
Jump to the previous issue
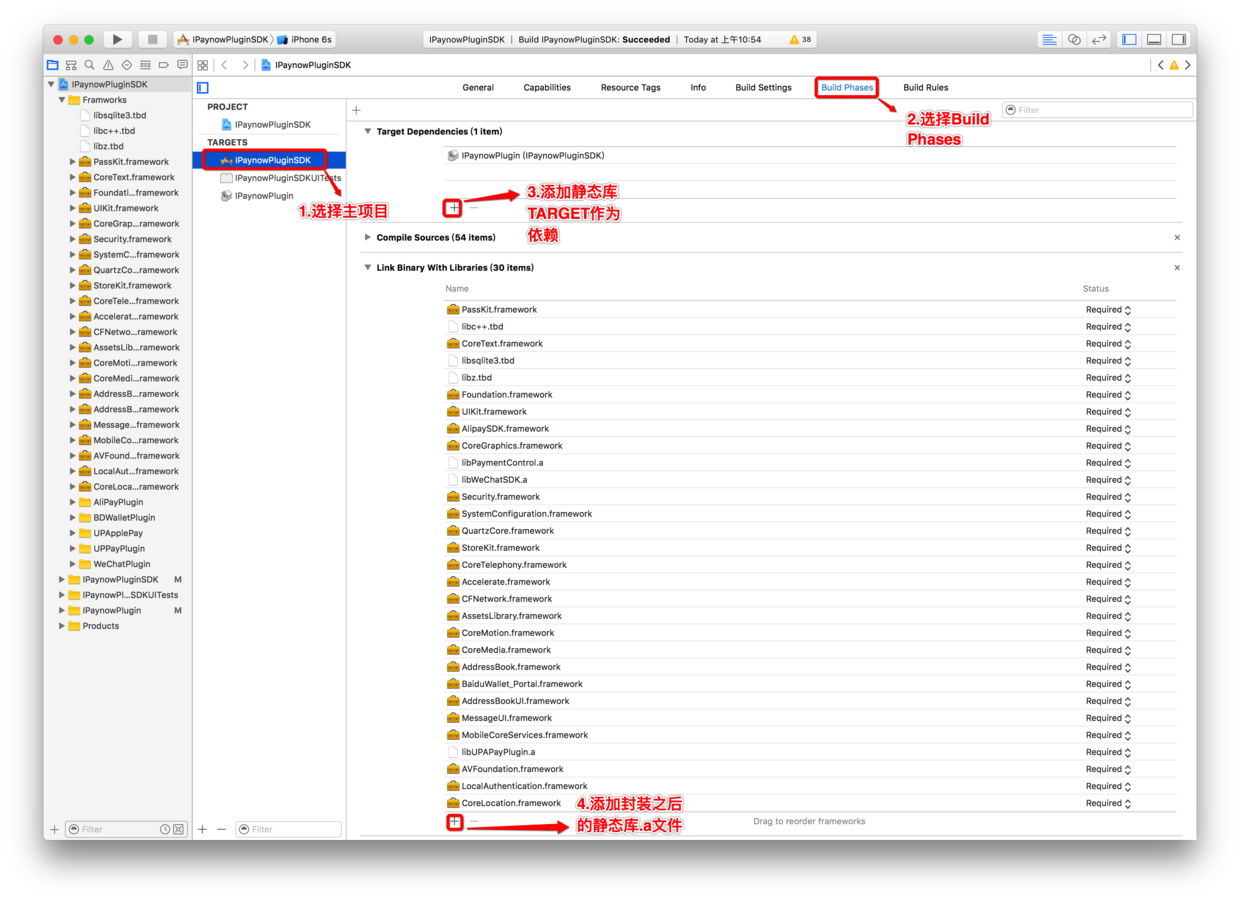point(1160,65)
